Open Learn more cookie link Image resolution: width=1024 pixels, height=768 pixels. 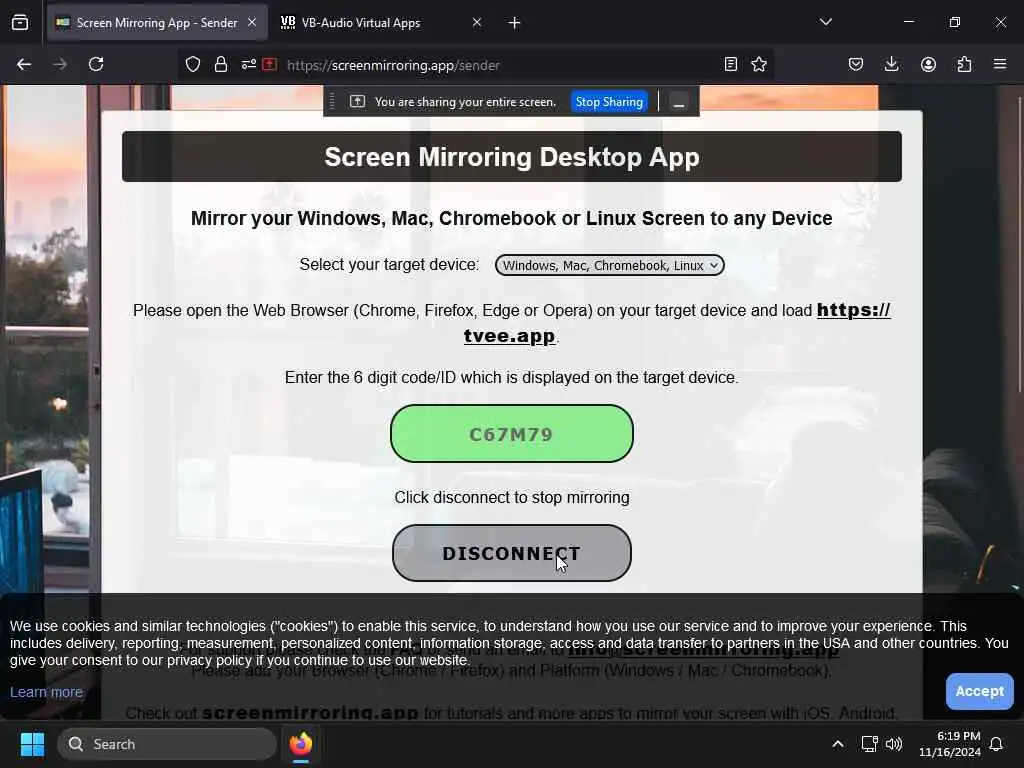(46, 692)
